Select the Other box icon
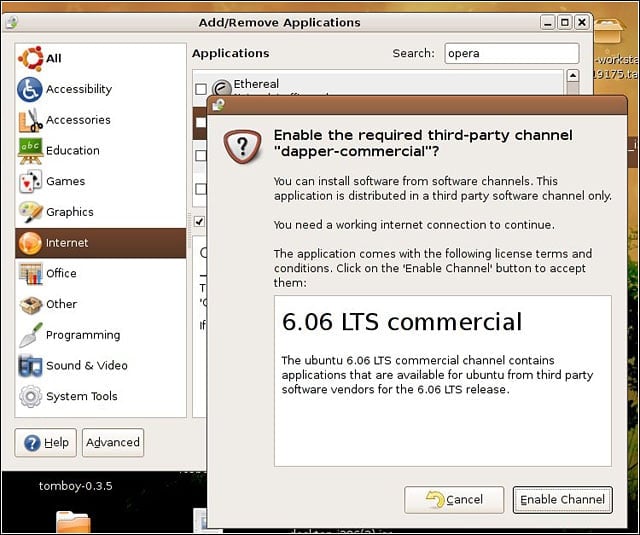Viewport: 640px width, 535px height. (x=31, y=304)
